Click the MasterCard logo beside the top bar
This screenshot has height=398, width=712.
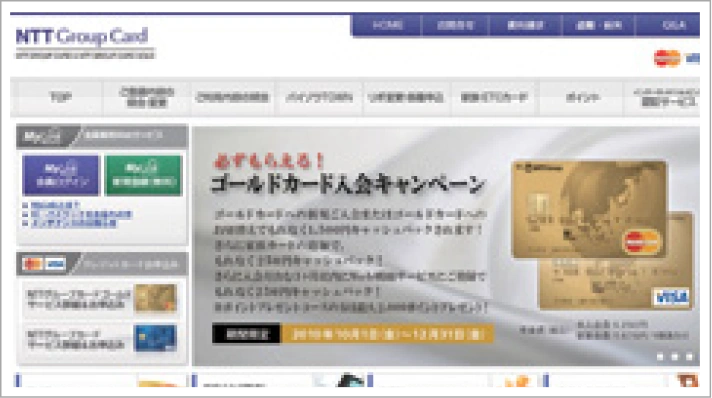(x=667, y=58)
